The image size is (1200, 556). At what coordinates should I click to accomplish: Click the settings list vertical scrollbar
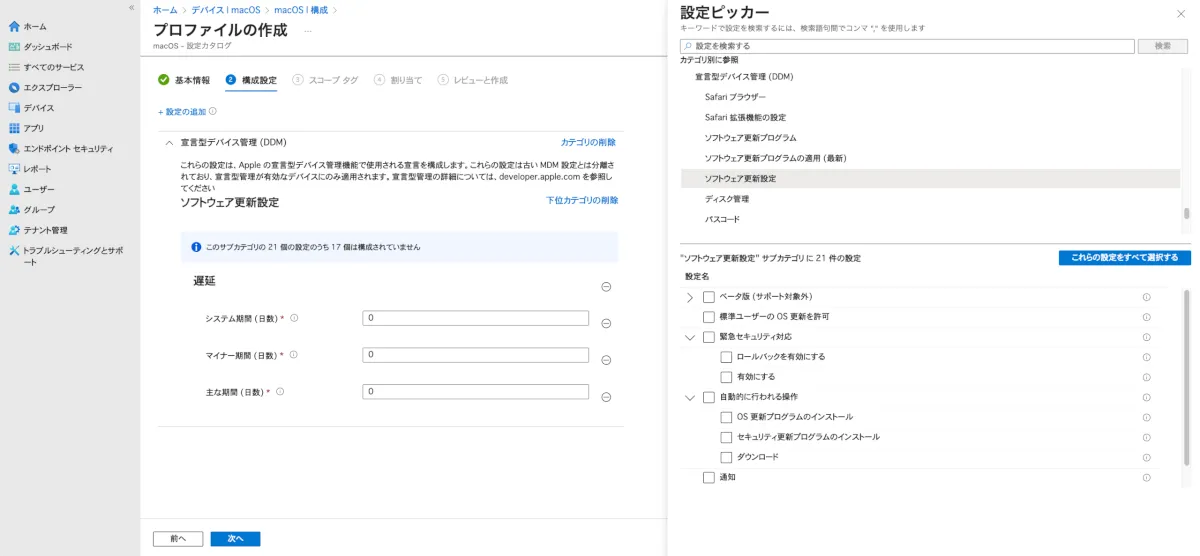(x=1187, y=380)
